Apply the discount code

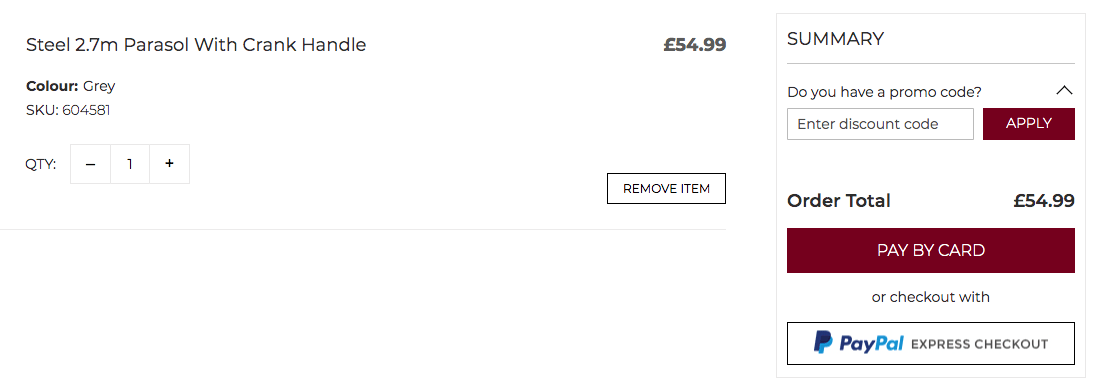(1029, 124)
